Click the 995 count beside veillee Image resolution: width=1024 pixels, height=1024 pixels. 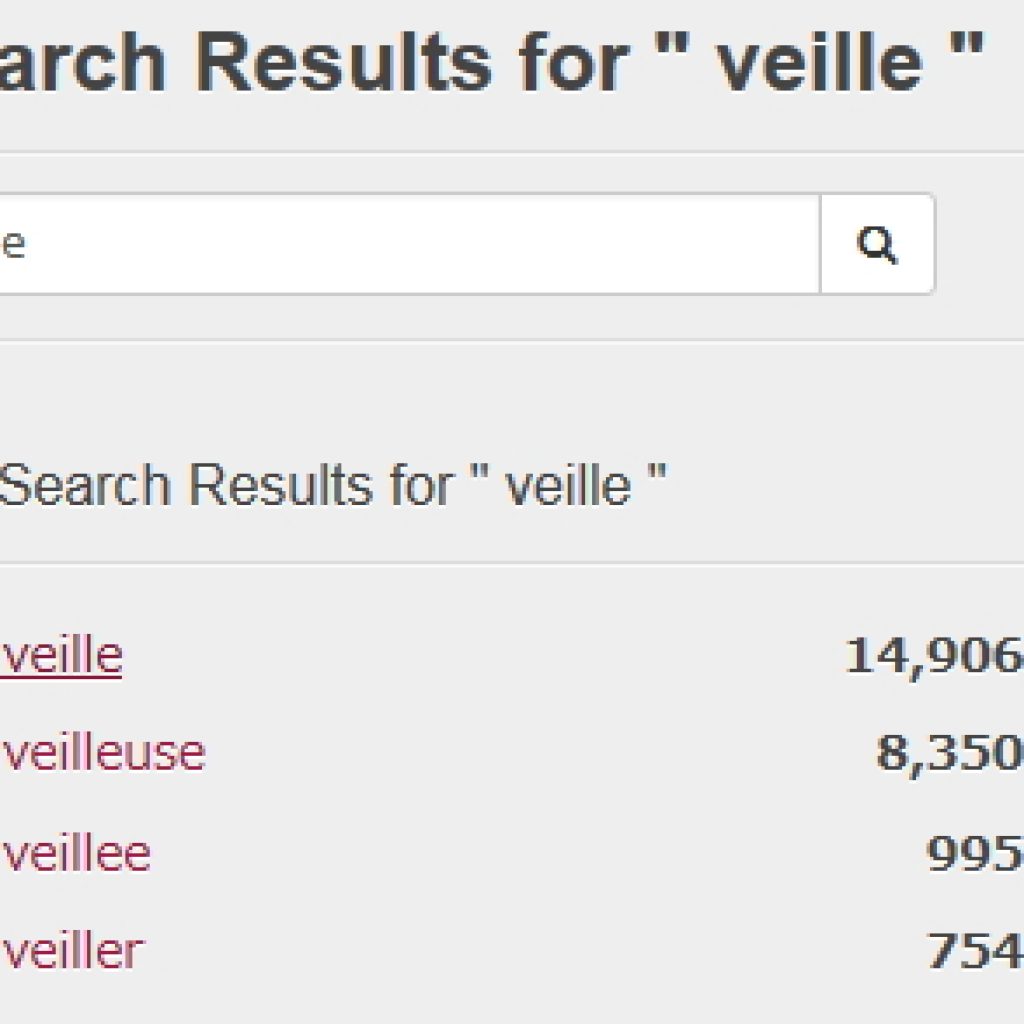[975, 854]
